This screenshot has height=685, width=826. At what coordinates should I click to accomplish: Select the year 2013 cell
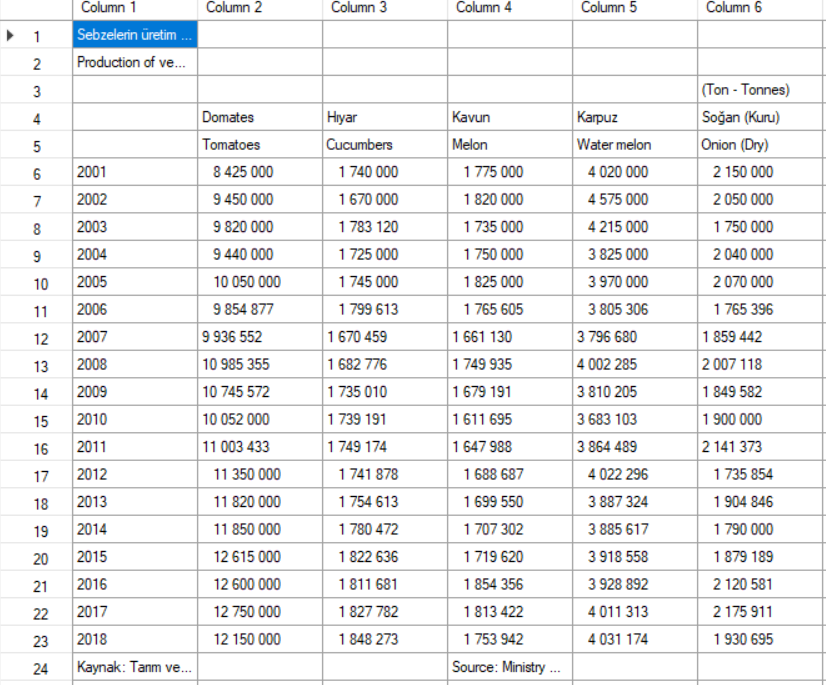click(x=135, y=501)
